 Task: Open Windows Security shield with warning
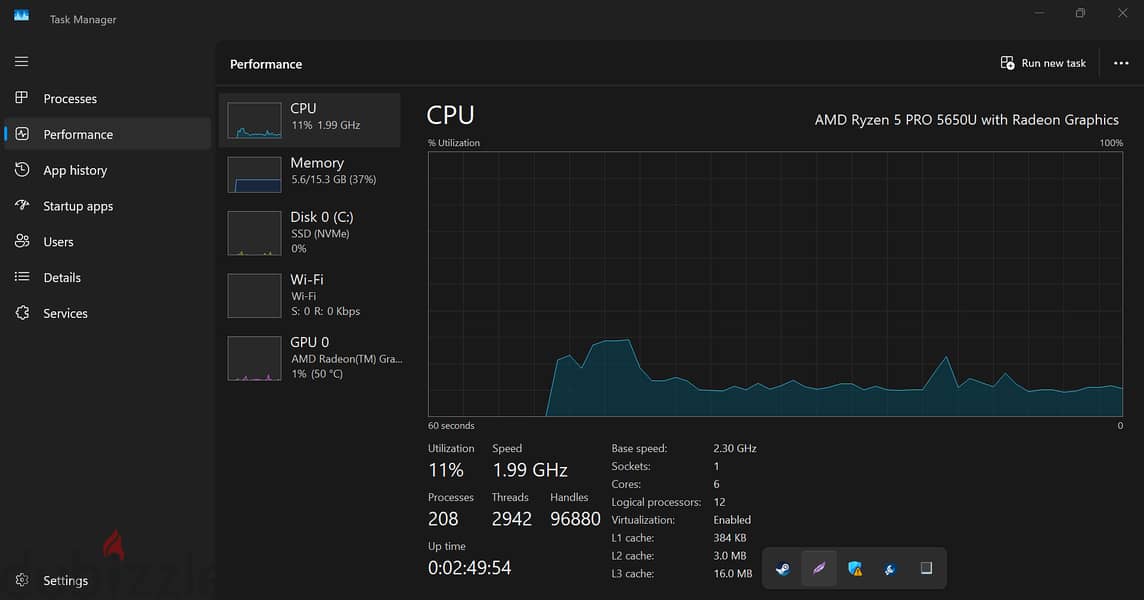pos(854,568)
